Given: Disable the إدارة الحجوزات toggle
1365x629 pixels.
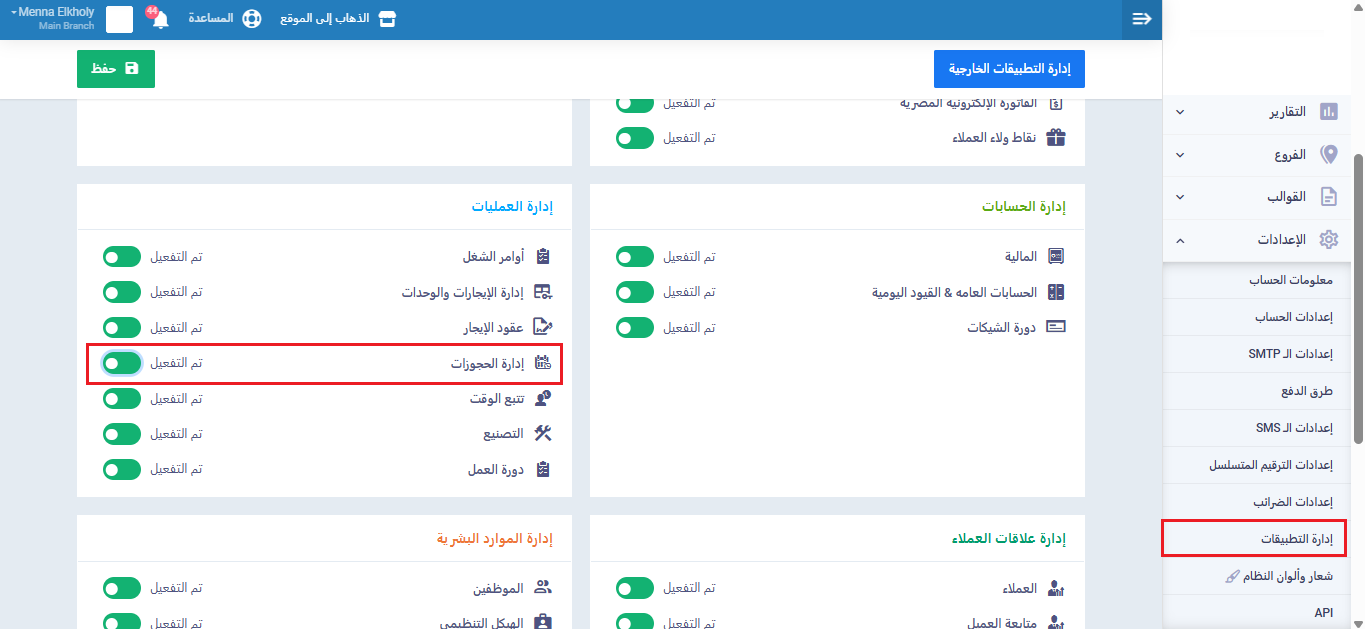Looking at the screenshot, I should (122, 363).
